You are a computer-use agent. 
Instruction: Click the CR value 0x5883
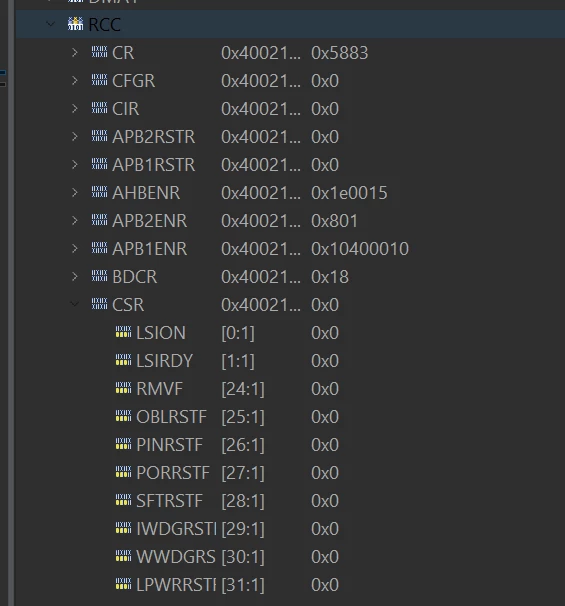(x=339, y=53)
